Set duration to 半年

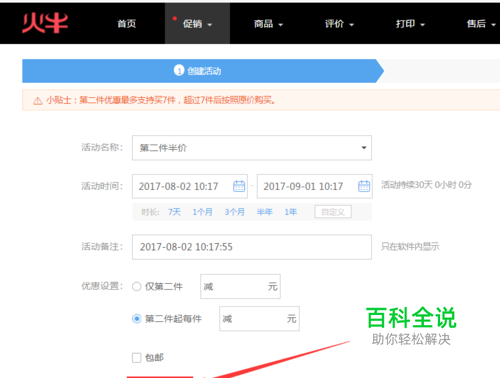pyautogui.click(x=265, y=212)
